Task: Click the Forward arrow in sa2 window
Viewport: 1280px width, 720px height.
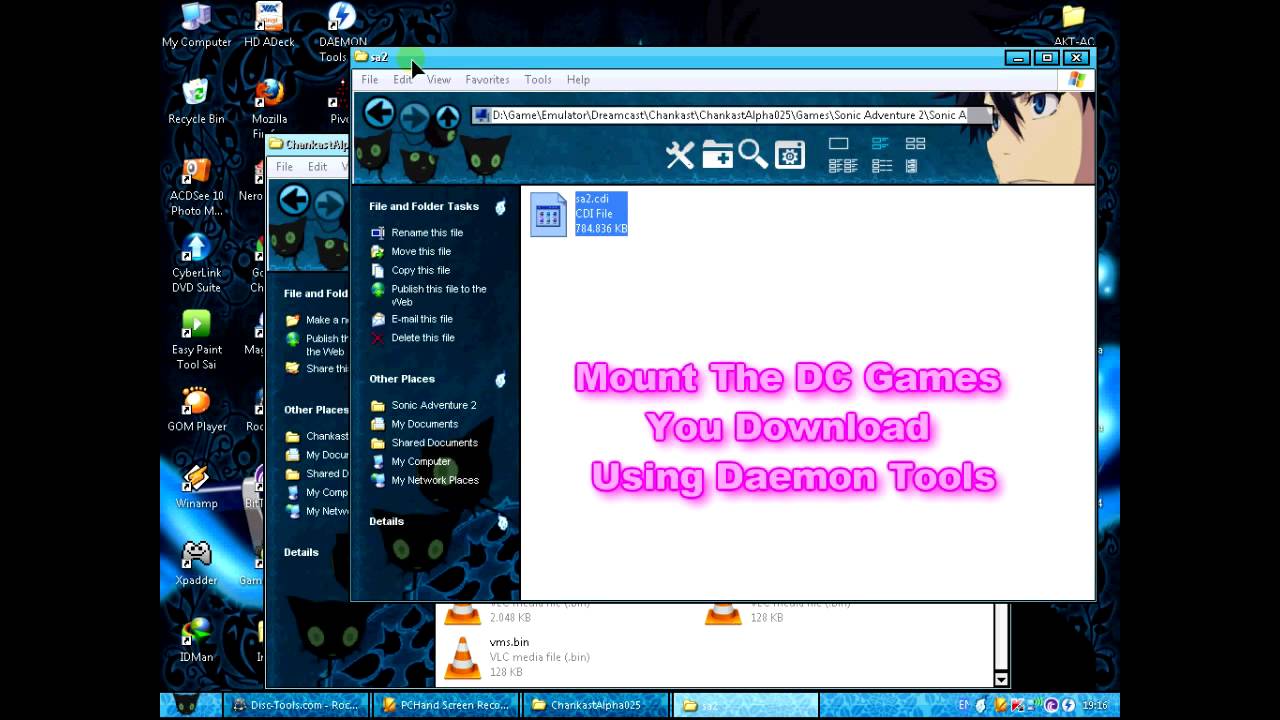Action: [414, 116]
